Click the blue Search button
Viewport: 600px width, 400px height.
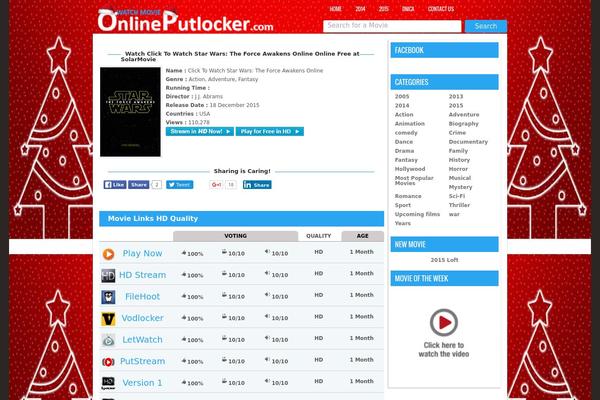[x=486, y=26]
